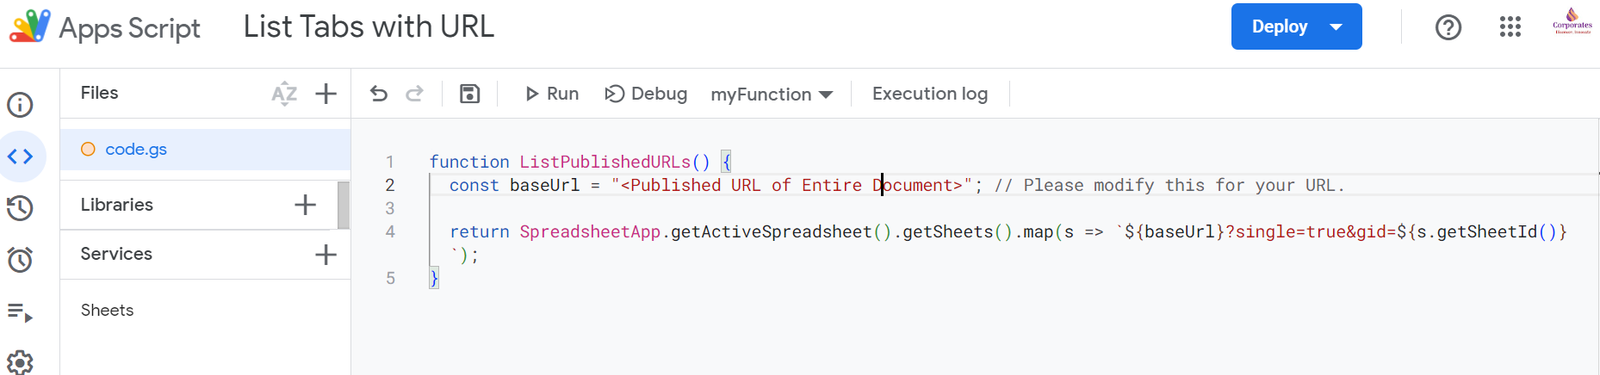
Task: Run the selected function
Action: (x=552, y=94)
